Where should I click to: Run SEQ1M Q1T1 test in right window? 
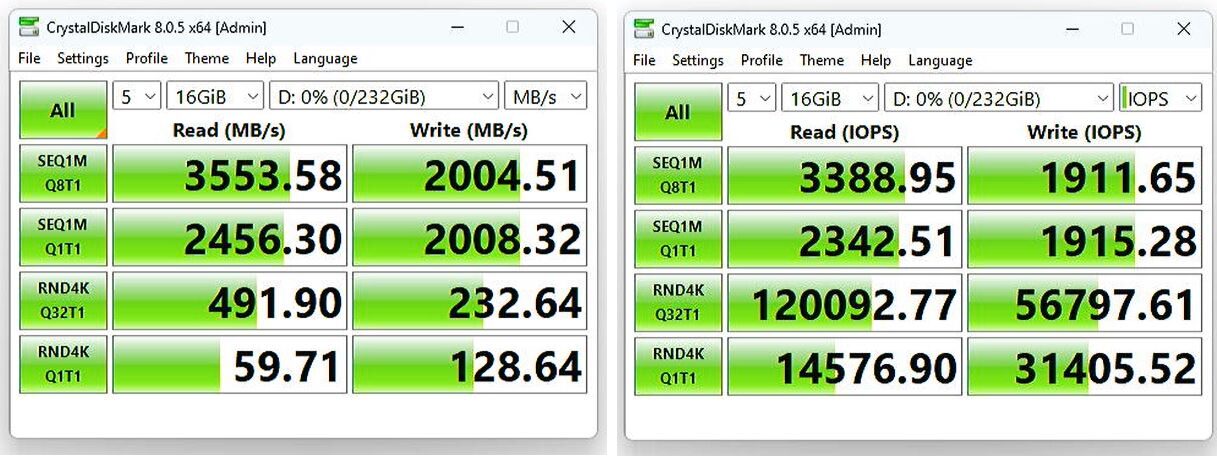tap(678, 239)
